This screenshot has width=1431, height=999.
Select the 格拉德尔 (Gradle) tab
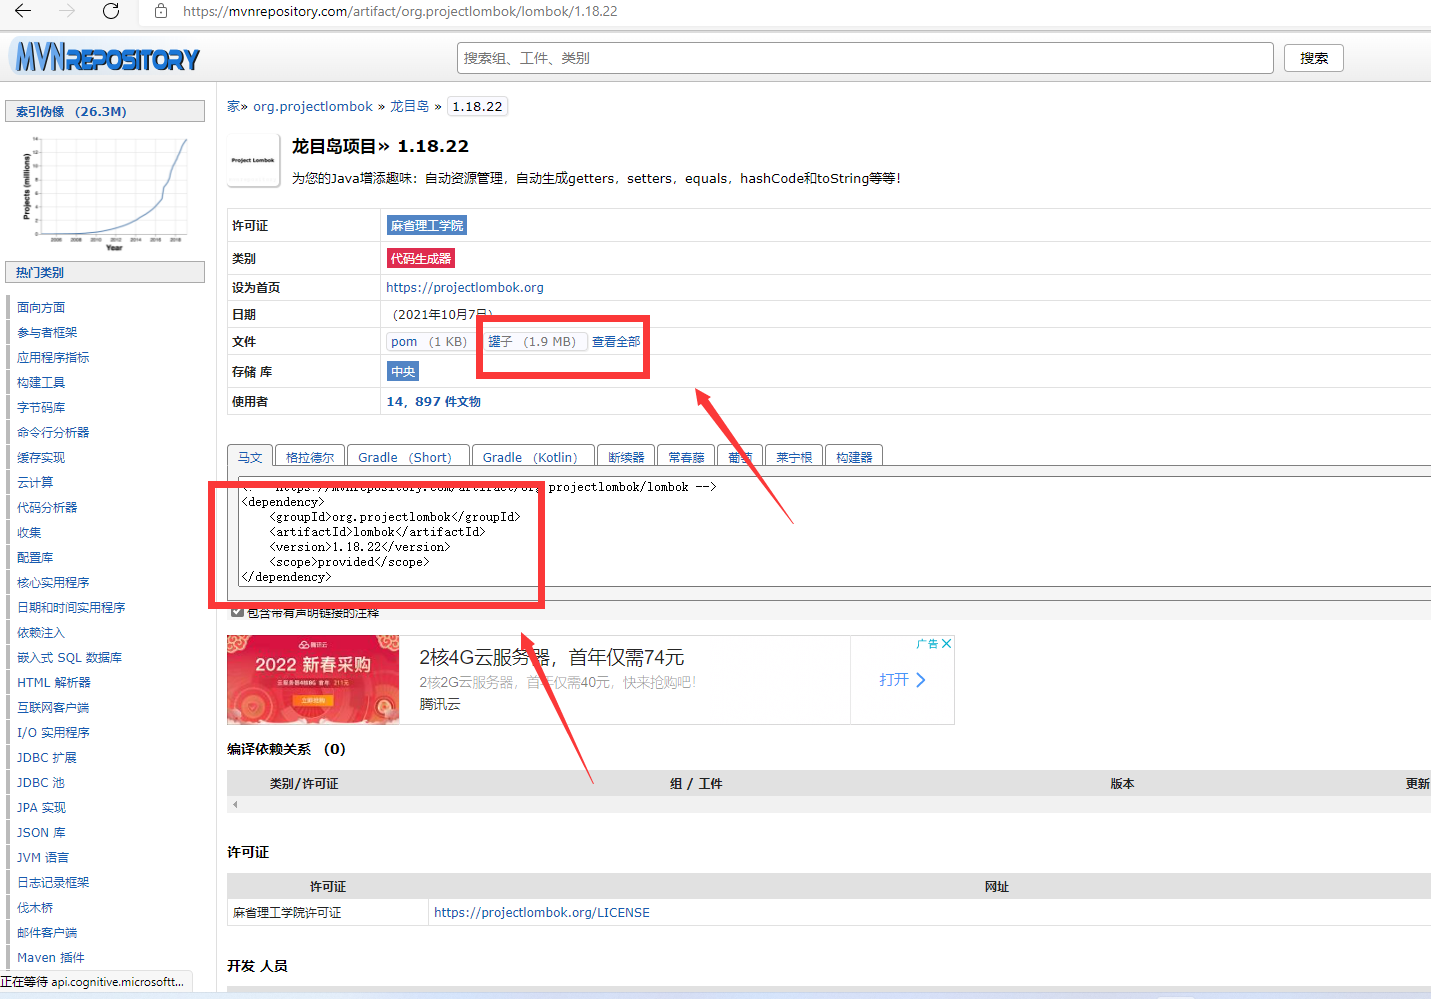[310, 457]
